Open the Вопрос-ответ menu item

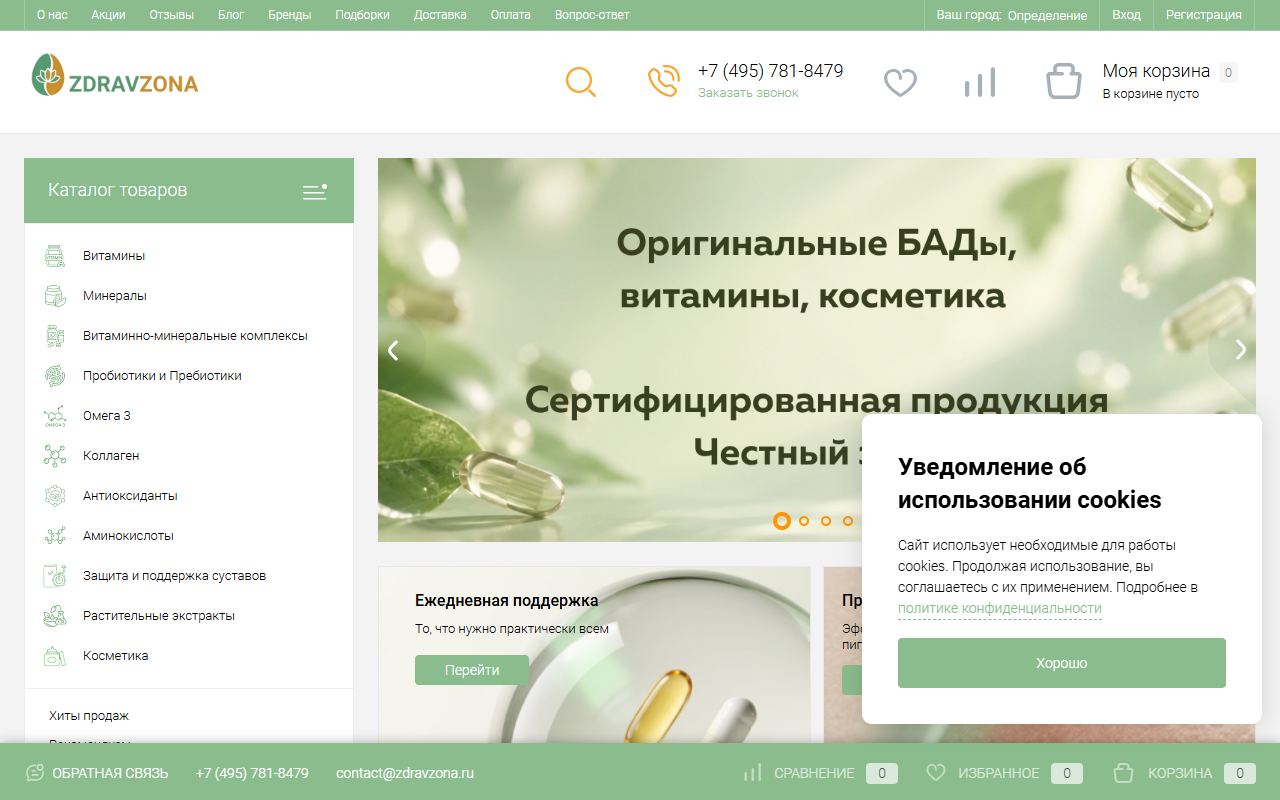592,15
